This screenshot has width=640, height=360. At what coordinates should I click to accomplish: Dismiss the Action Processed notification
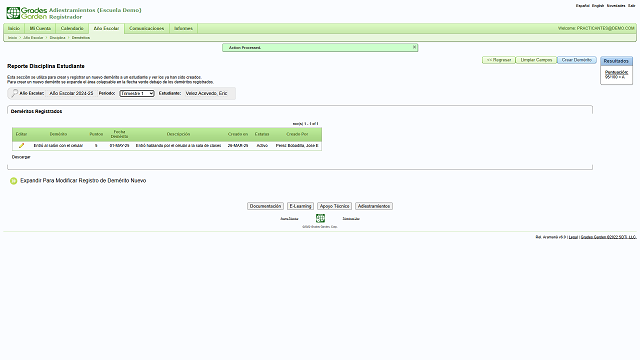coord(414,47)
